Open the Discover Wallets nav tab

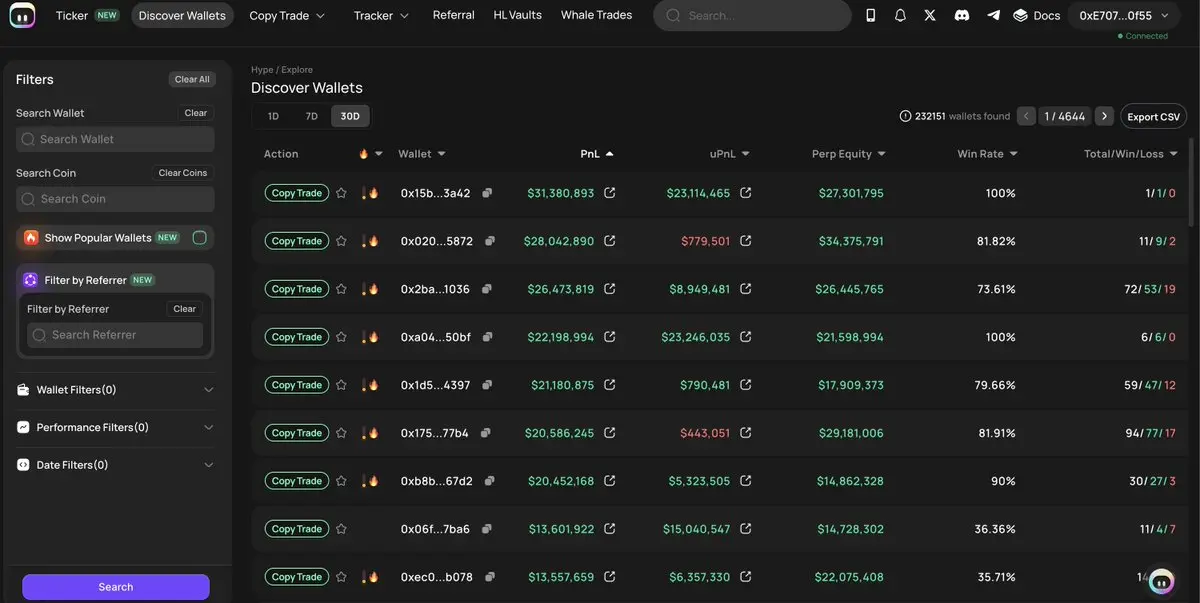[182, 16]
